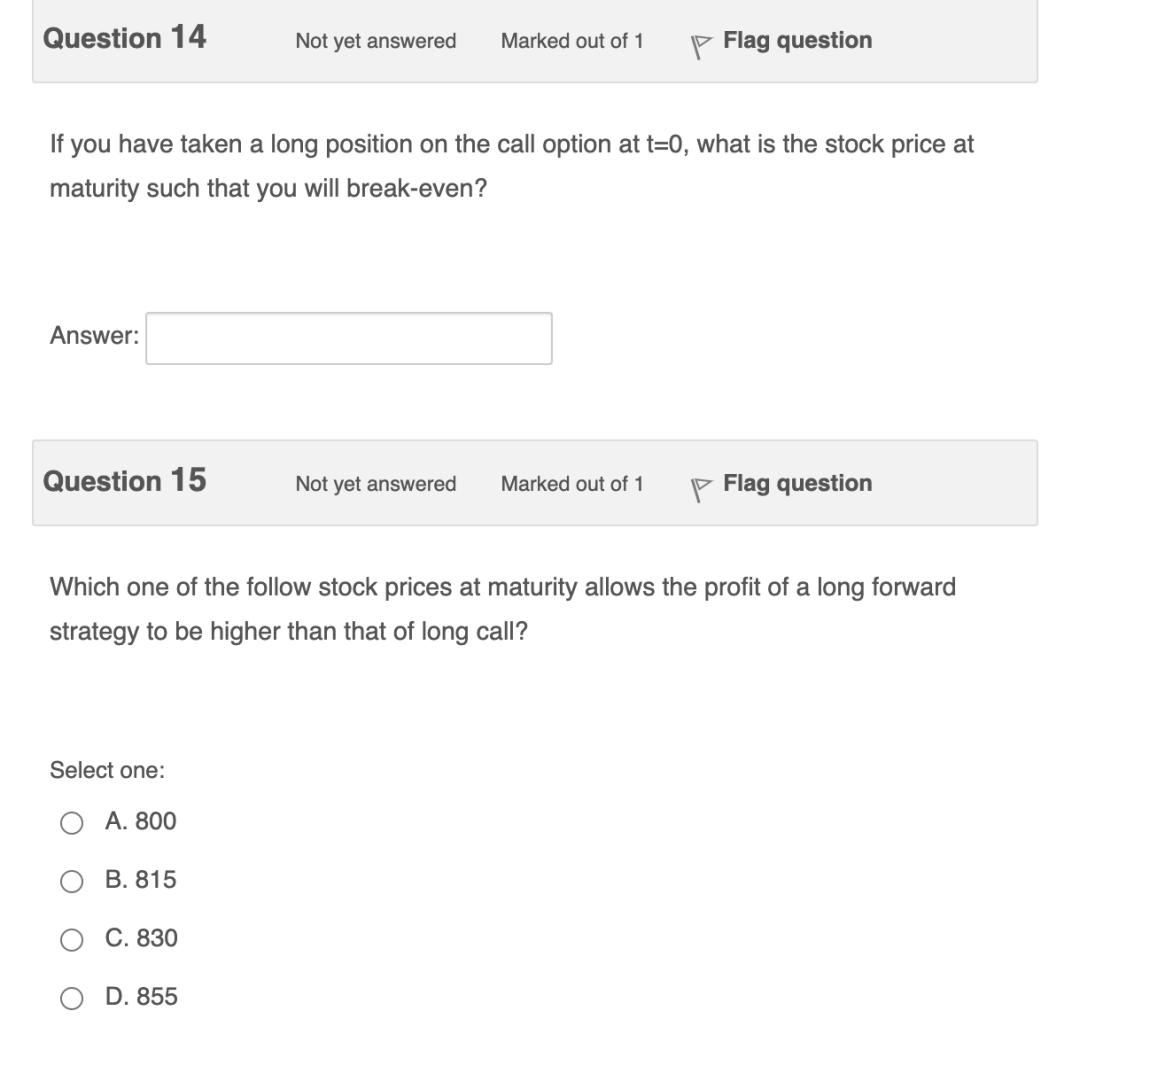Open 'Flag question' for Question 15
Image resolution: width=1173 pixels, height=1065 pixels.
pyautogui.click(x=797, y=483)
